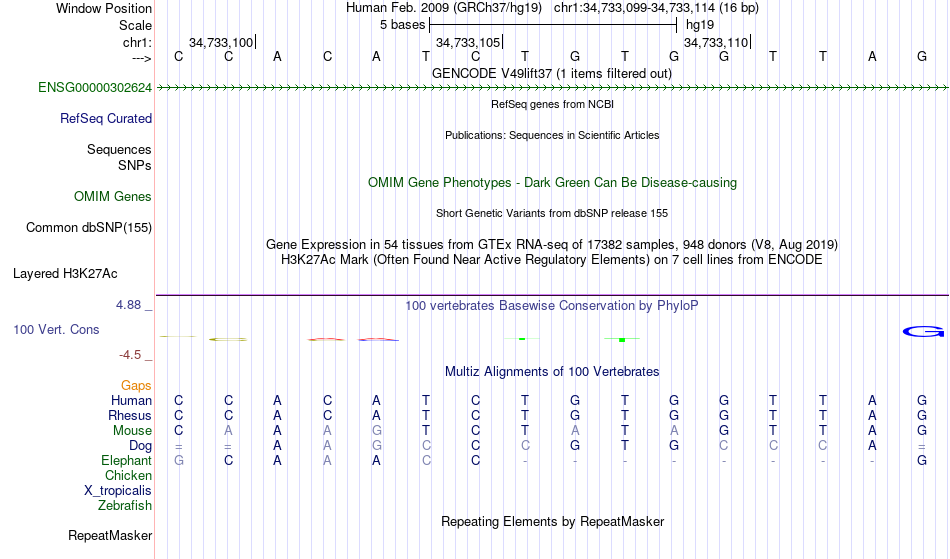Image resolution: width=950 pixels, height=559 pixels.
Task: Click the only T in the Dog row
Action: pyautogui.click(x=624, y=446)
